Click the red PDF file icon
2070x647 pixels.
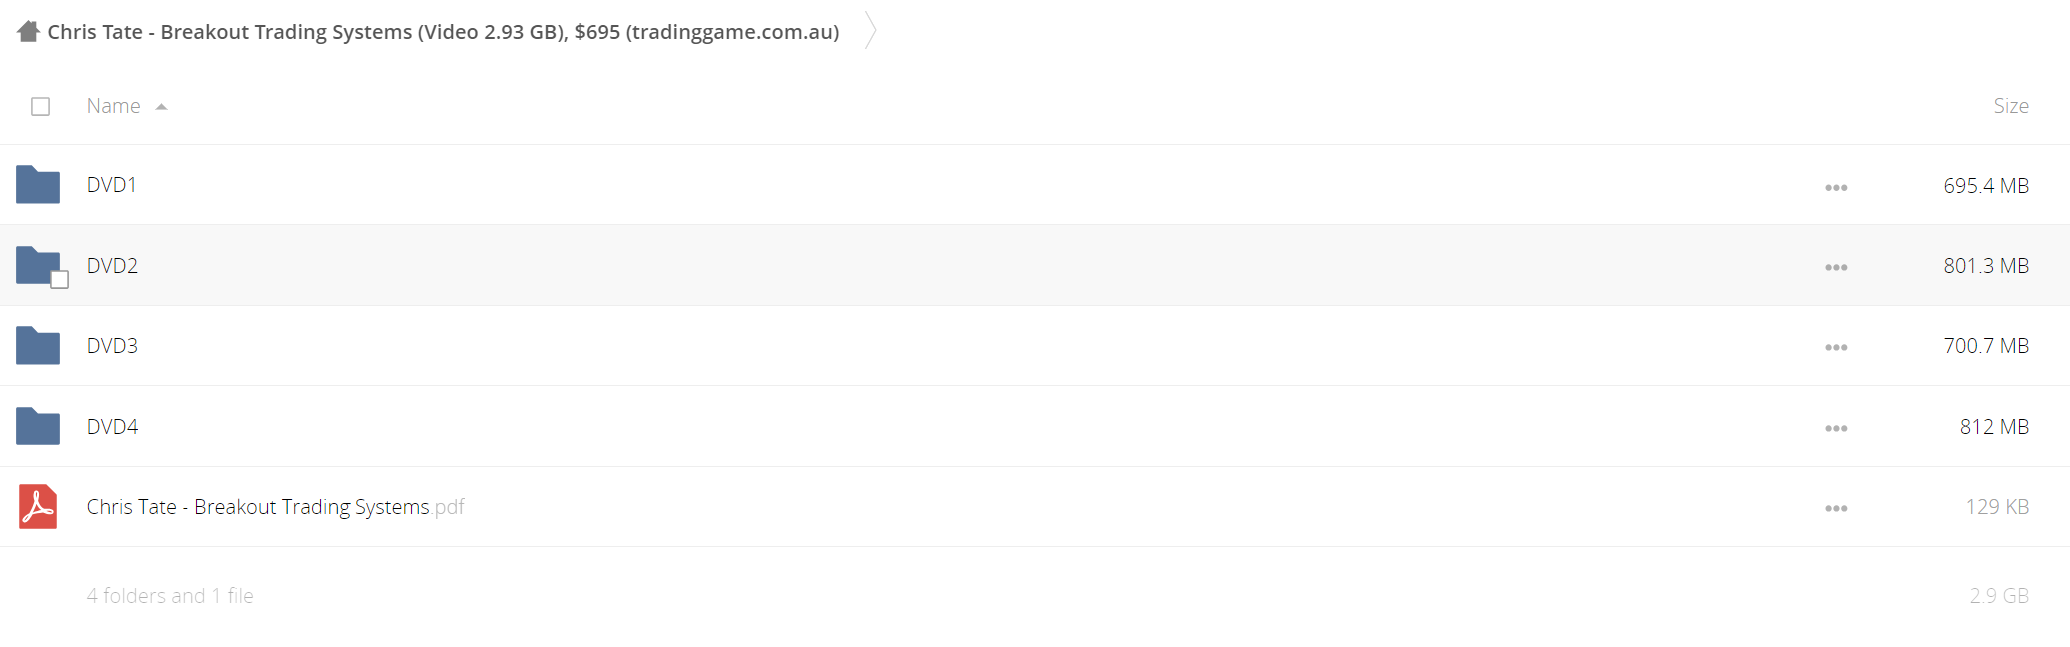point(38,506)
